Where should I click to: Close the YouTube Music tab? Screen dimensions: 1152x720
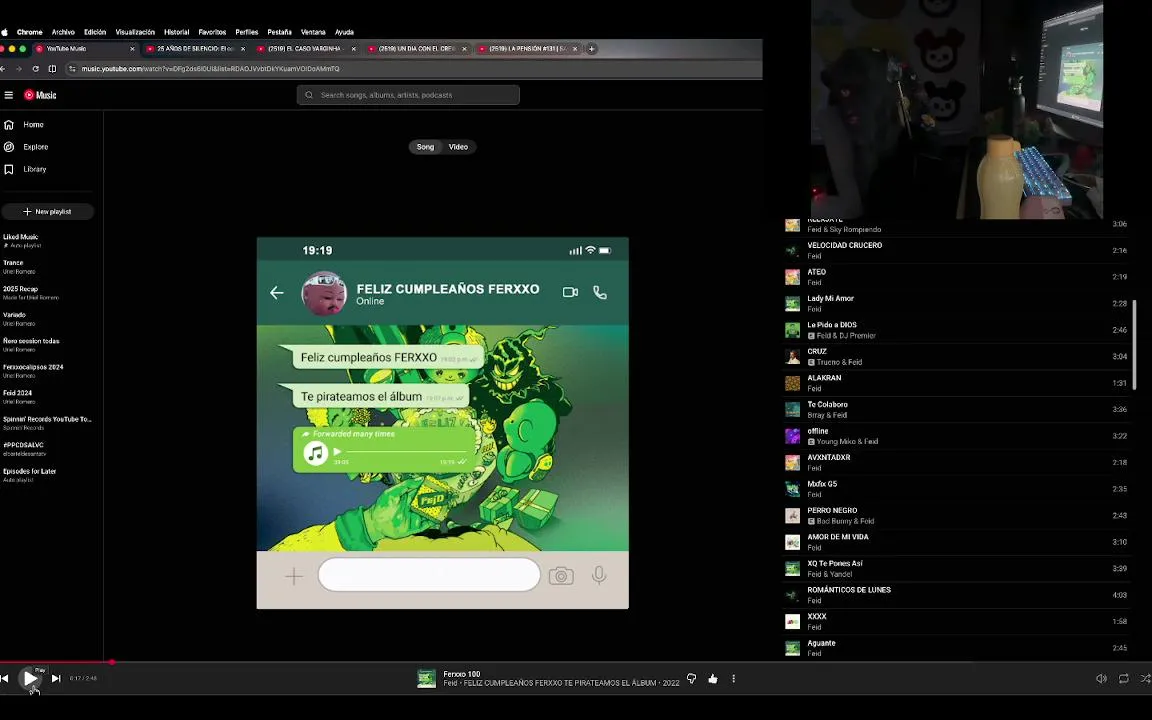coord(132,48)
